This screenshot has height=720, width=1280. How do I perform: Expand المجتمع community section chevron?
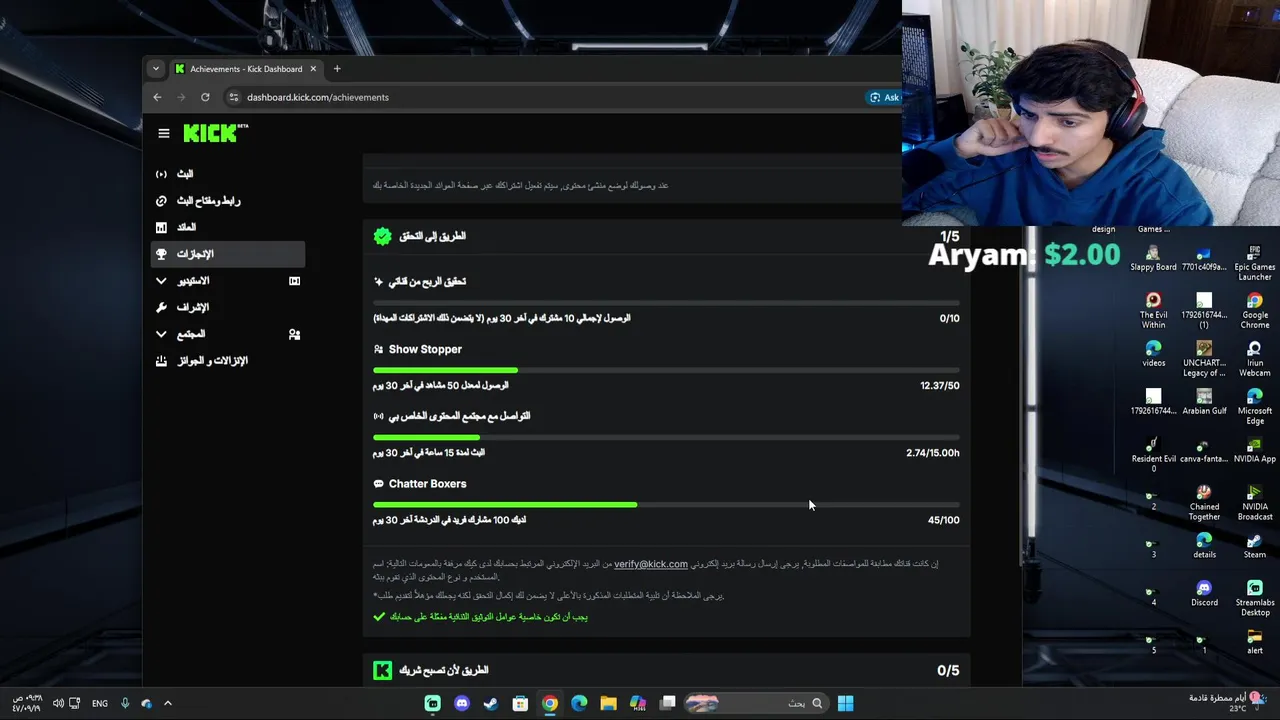[161, 334]
